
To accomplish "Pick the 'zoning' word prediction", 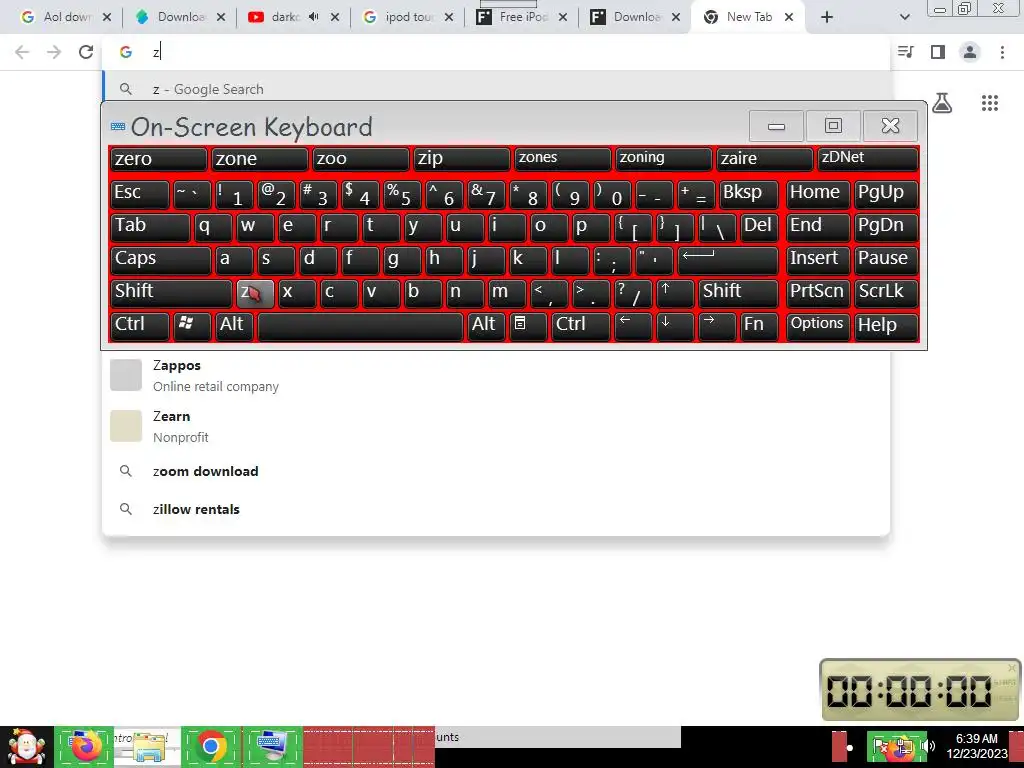I will tap(664, 159).
